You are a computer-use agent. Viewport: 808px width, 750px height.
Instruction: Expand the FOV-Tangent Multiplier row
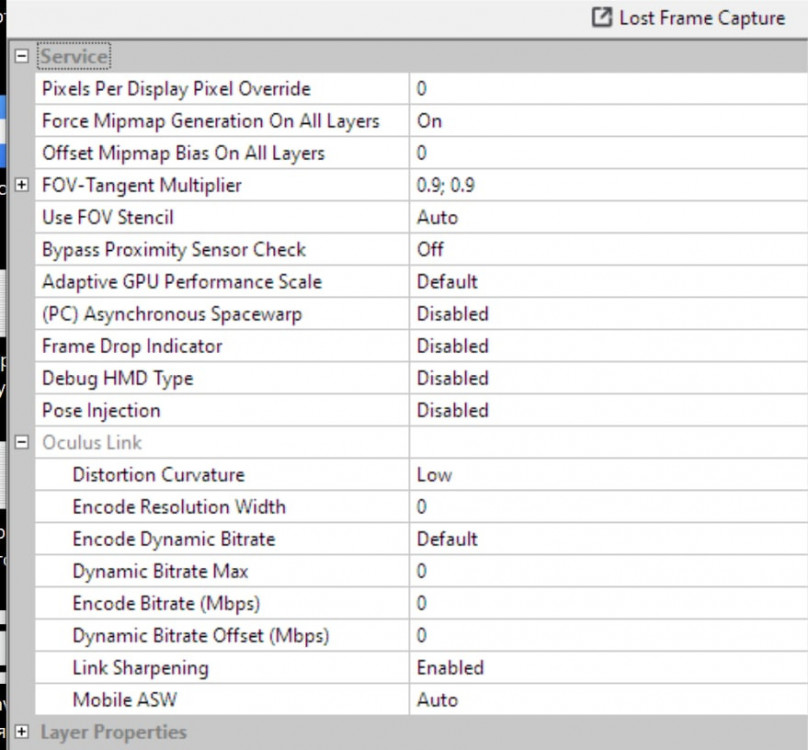click(x=22, y=185)
